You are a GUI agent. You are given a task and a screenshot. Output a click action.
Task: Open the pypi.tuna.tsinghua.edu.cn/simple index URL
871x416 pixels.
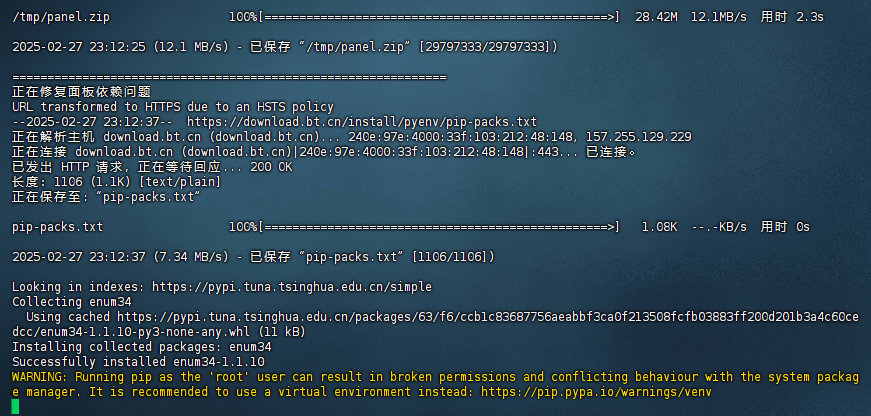292,287
